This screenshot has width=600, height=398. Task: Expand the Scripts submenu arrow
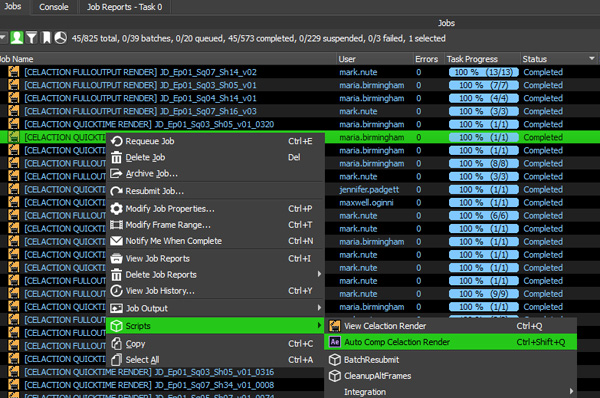click(319, 325)
